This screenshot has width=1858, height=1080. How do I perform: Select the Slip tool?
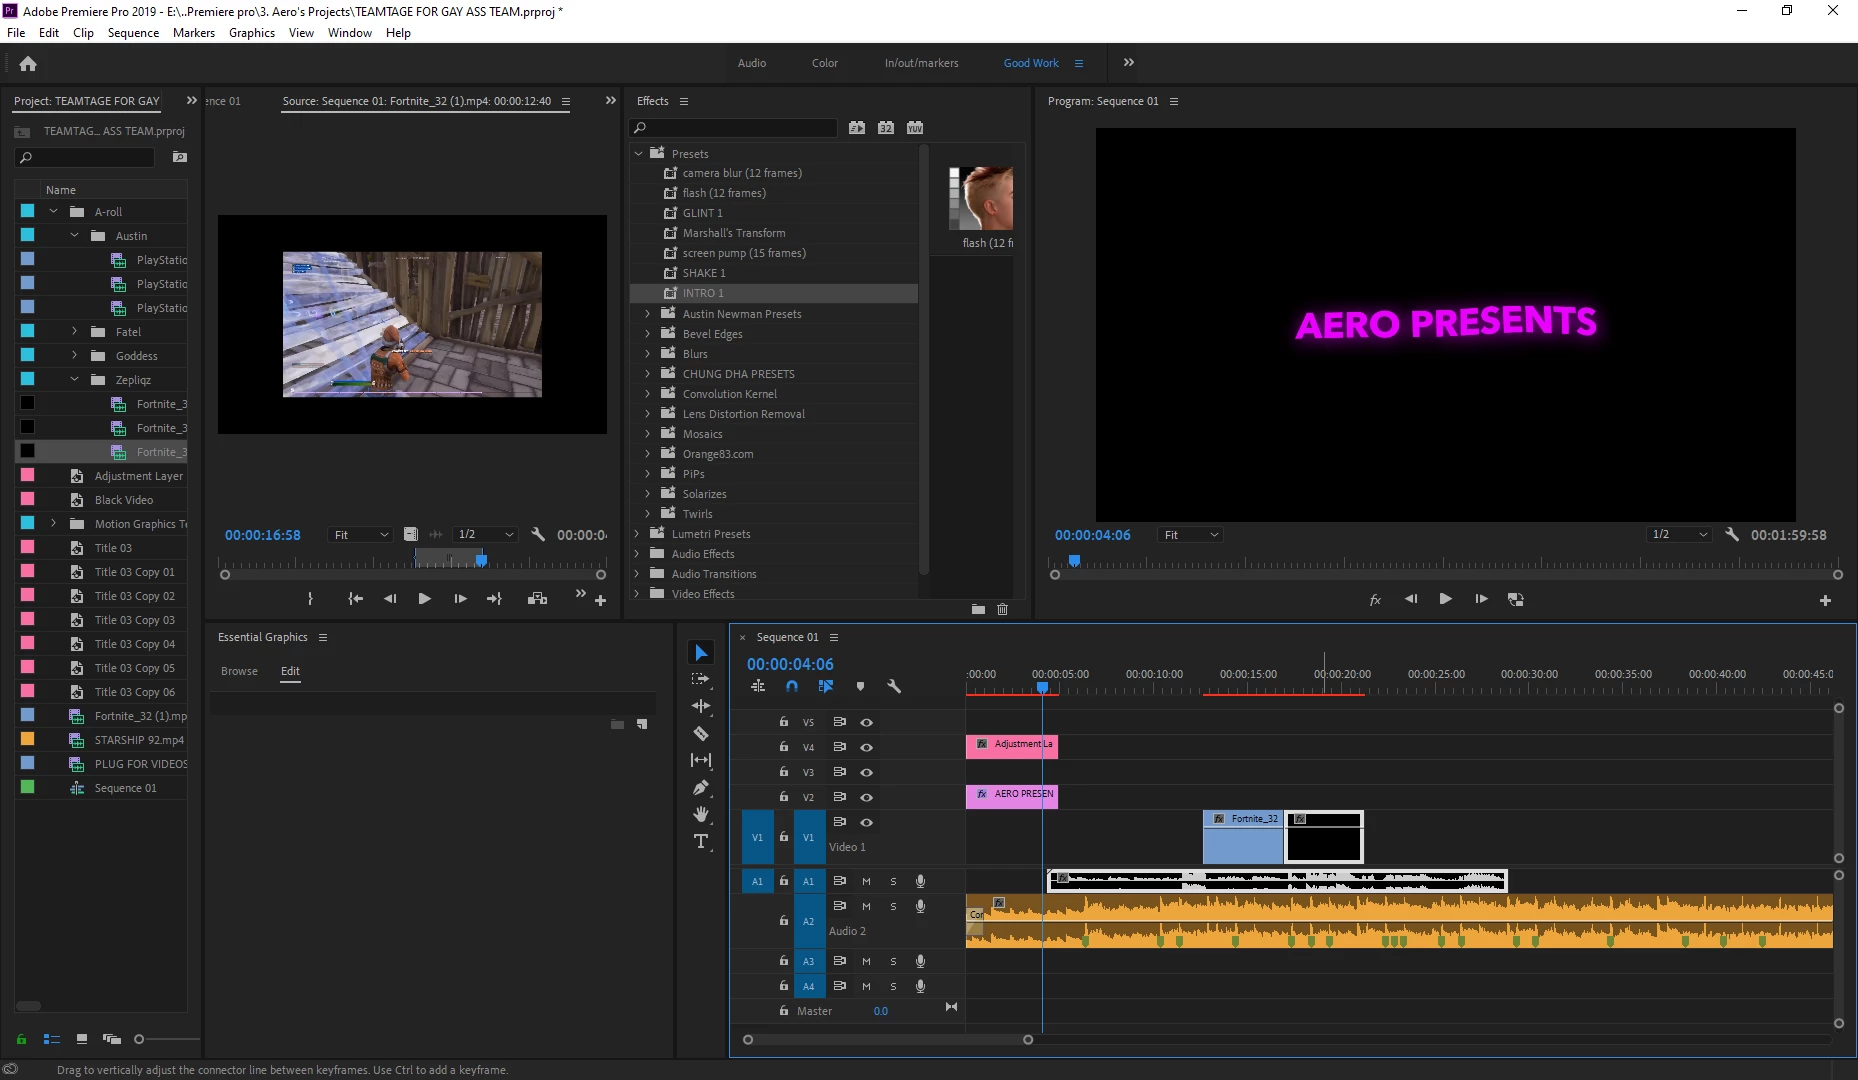(x=701, y=760)
